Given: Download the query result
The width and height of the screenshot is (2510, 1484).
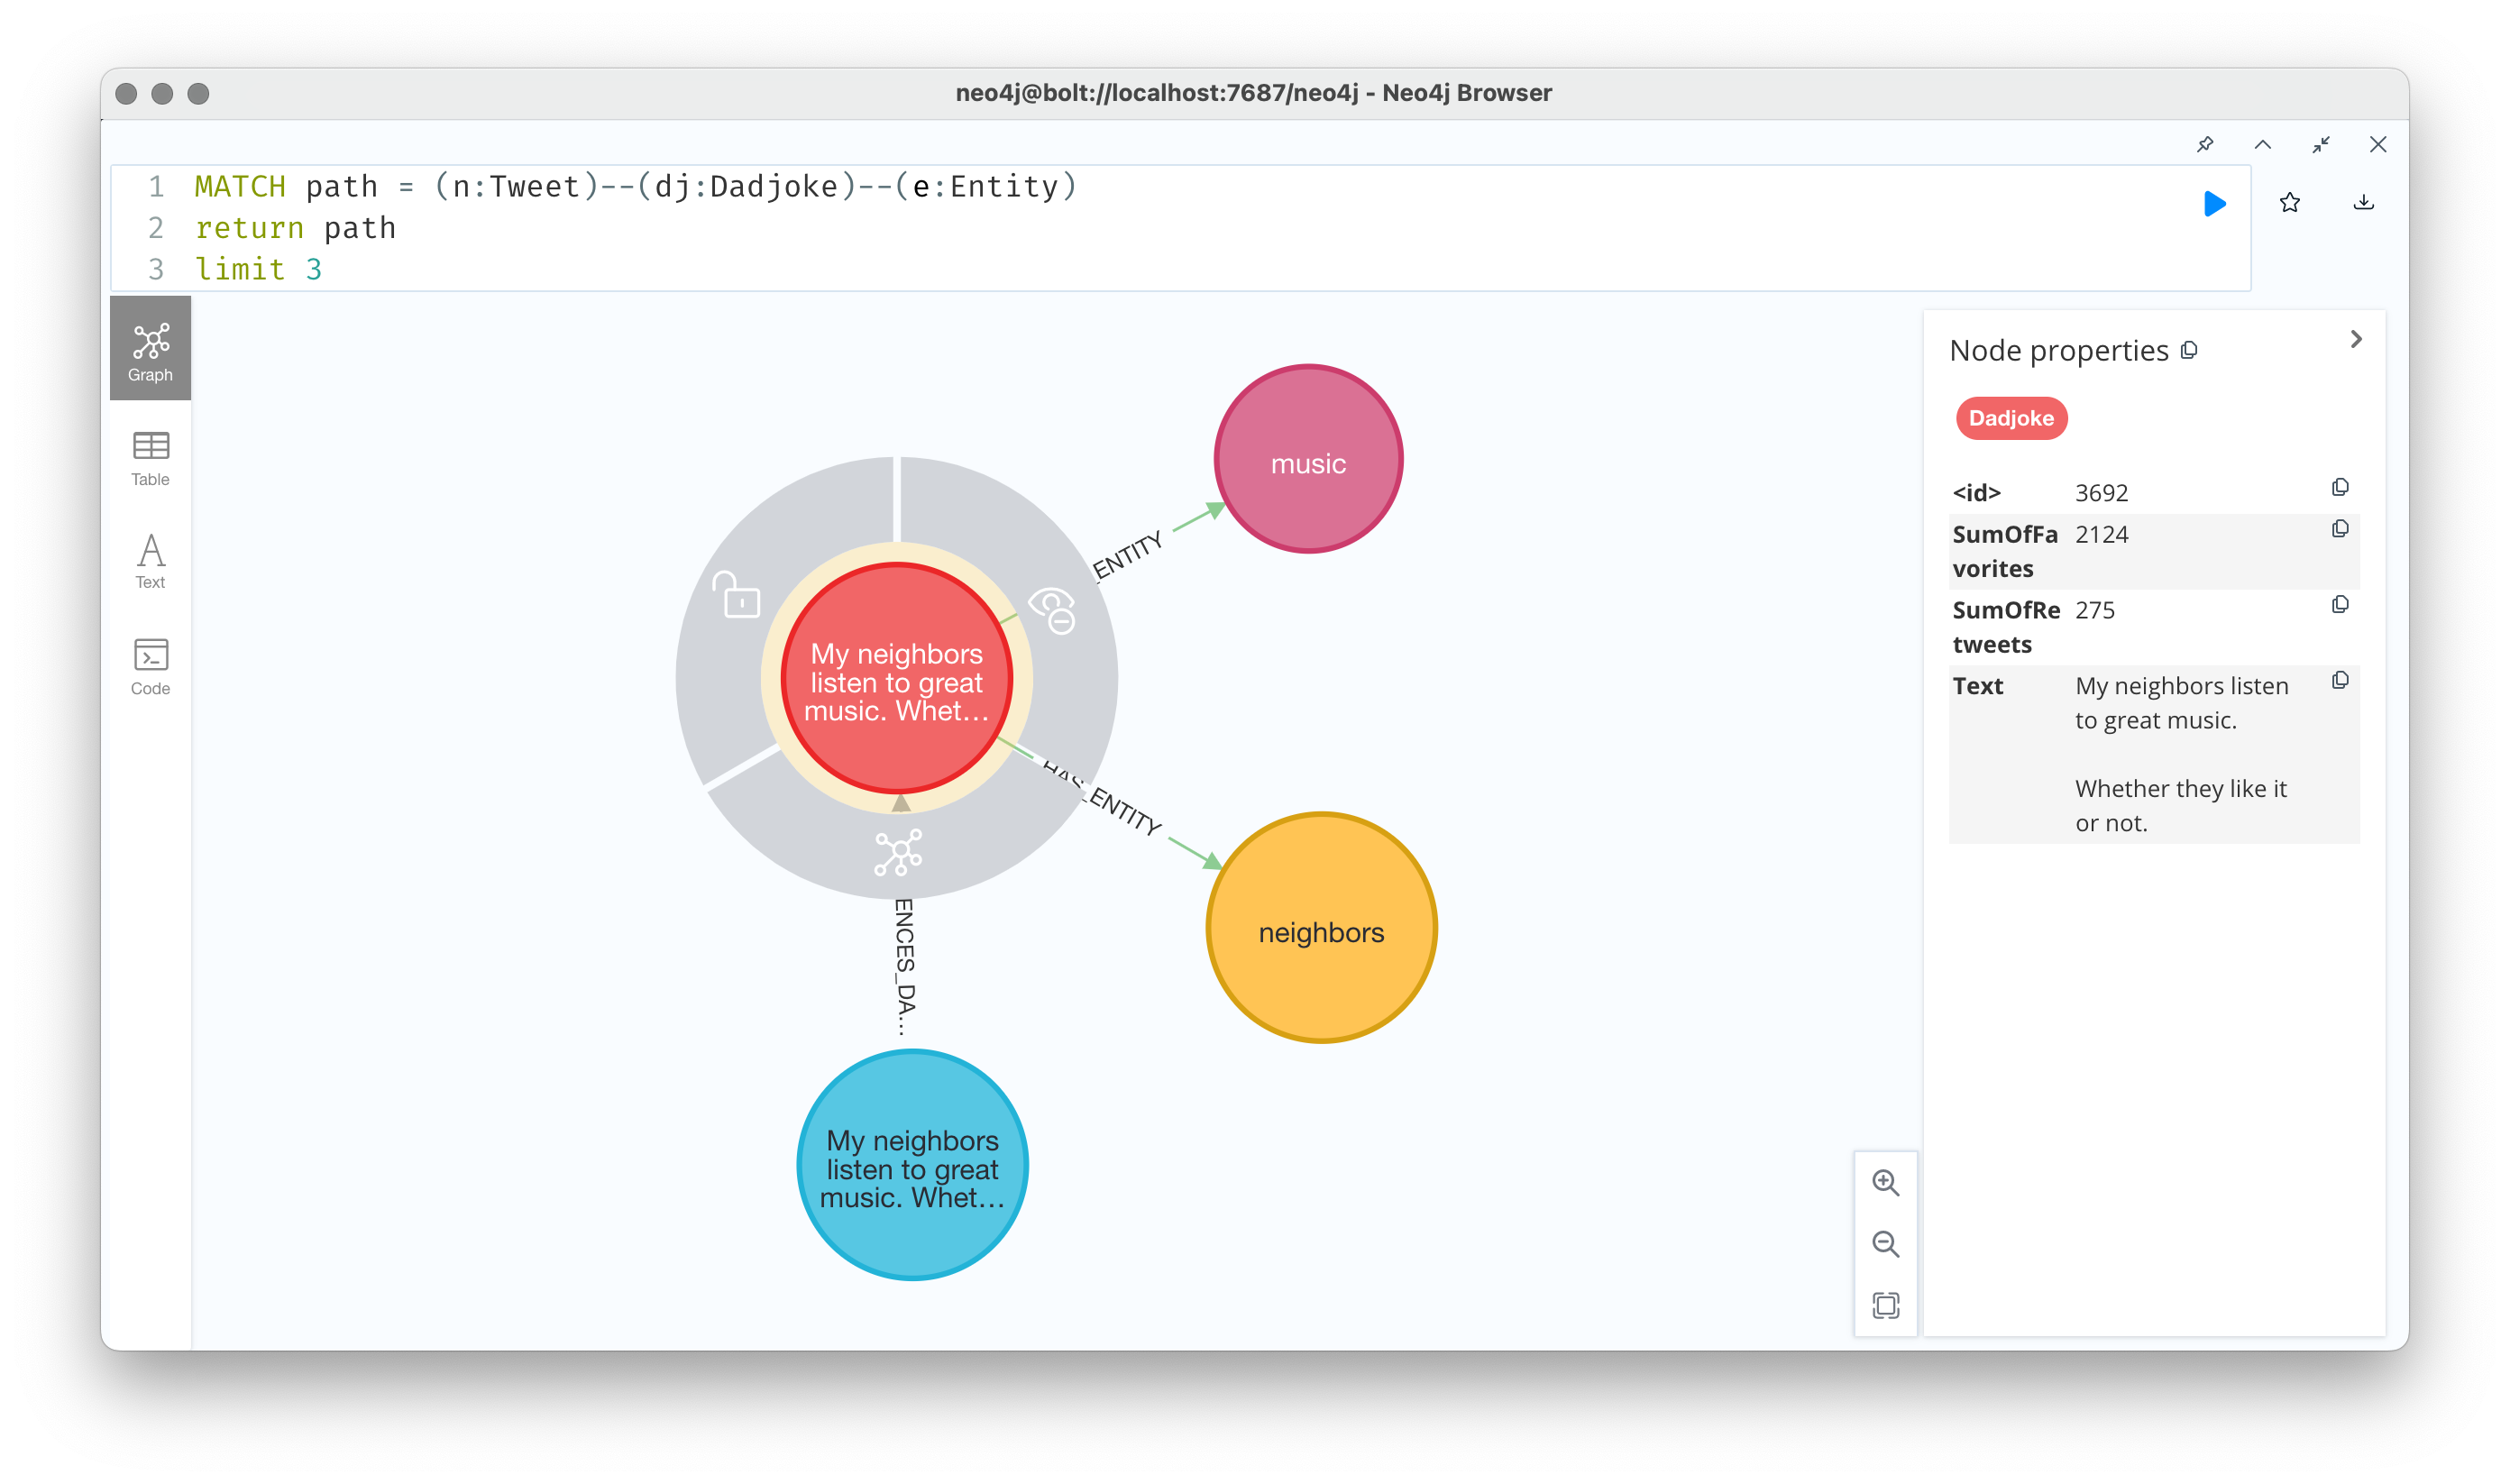Looking at the screenshot, I should coord(2363,203).
